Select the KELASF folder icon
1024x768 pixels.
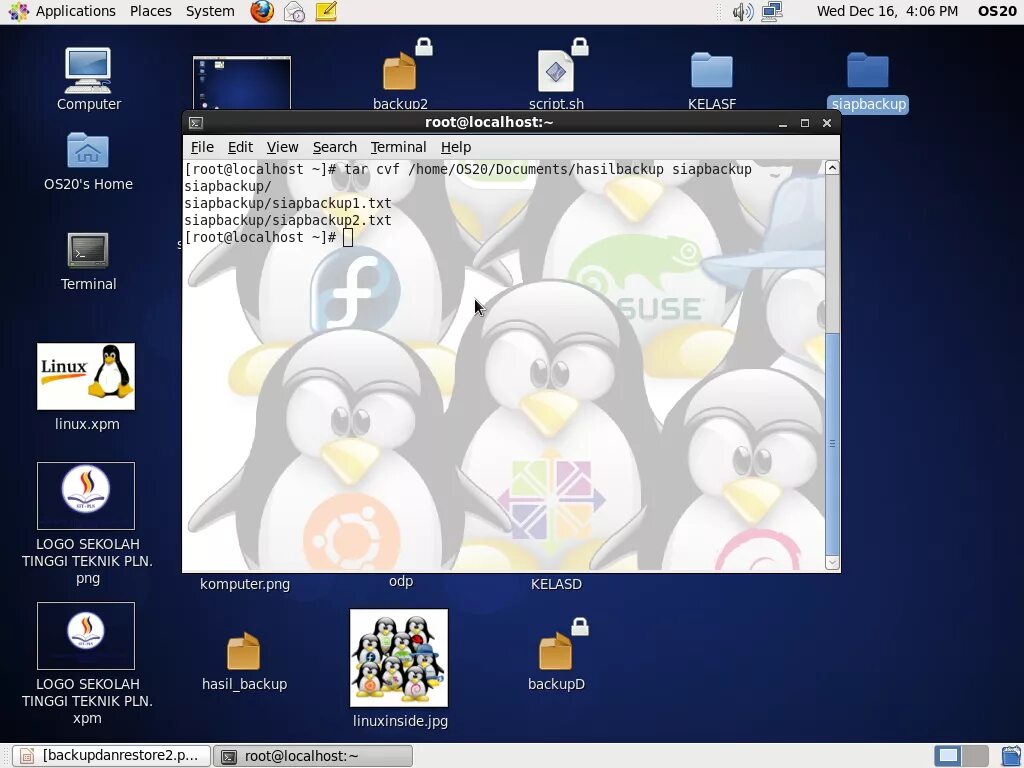[x=712, y=70]
